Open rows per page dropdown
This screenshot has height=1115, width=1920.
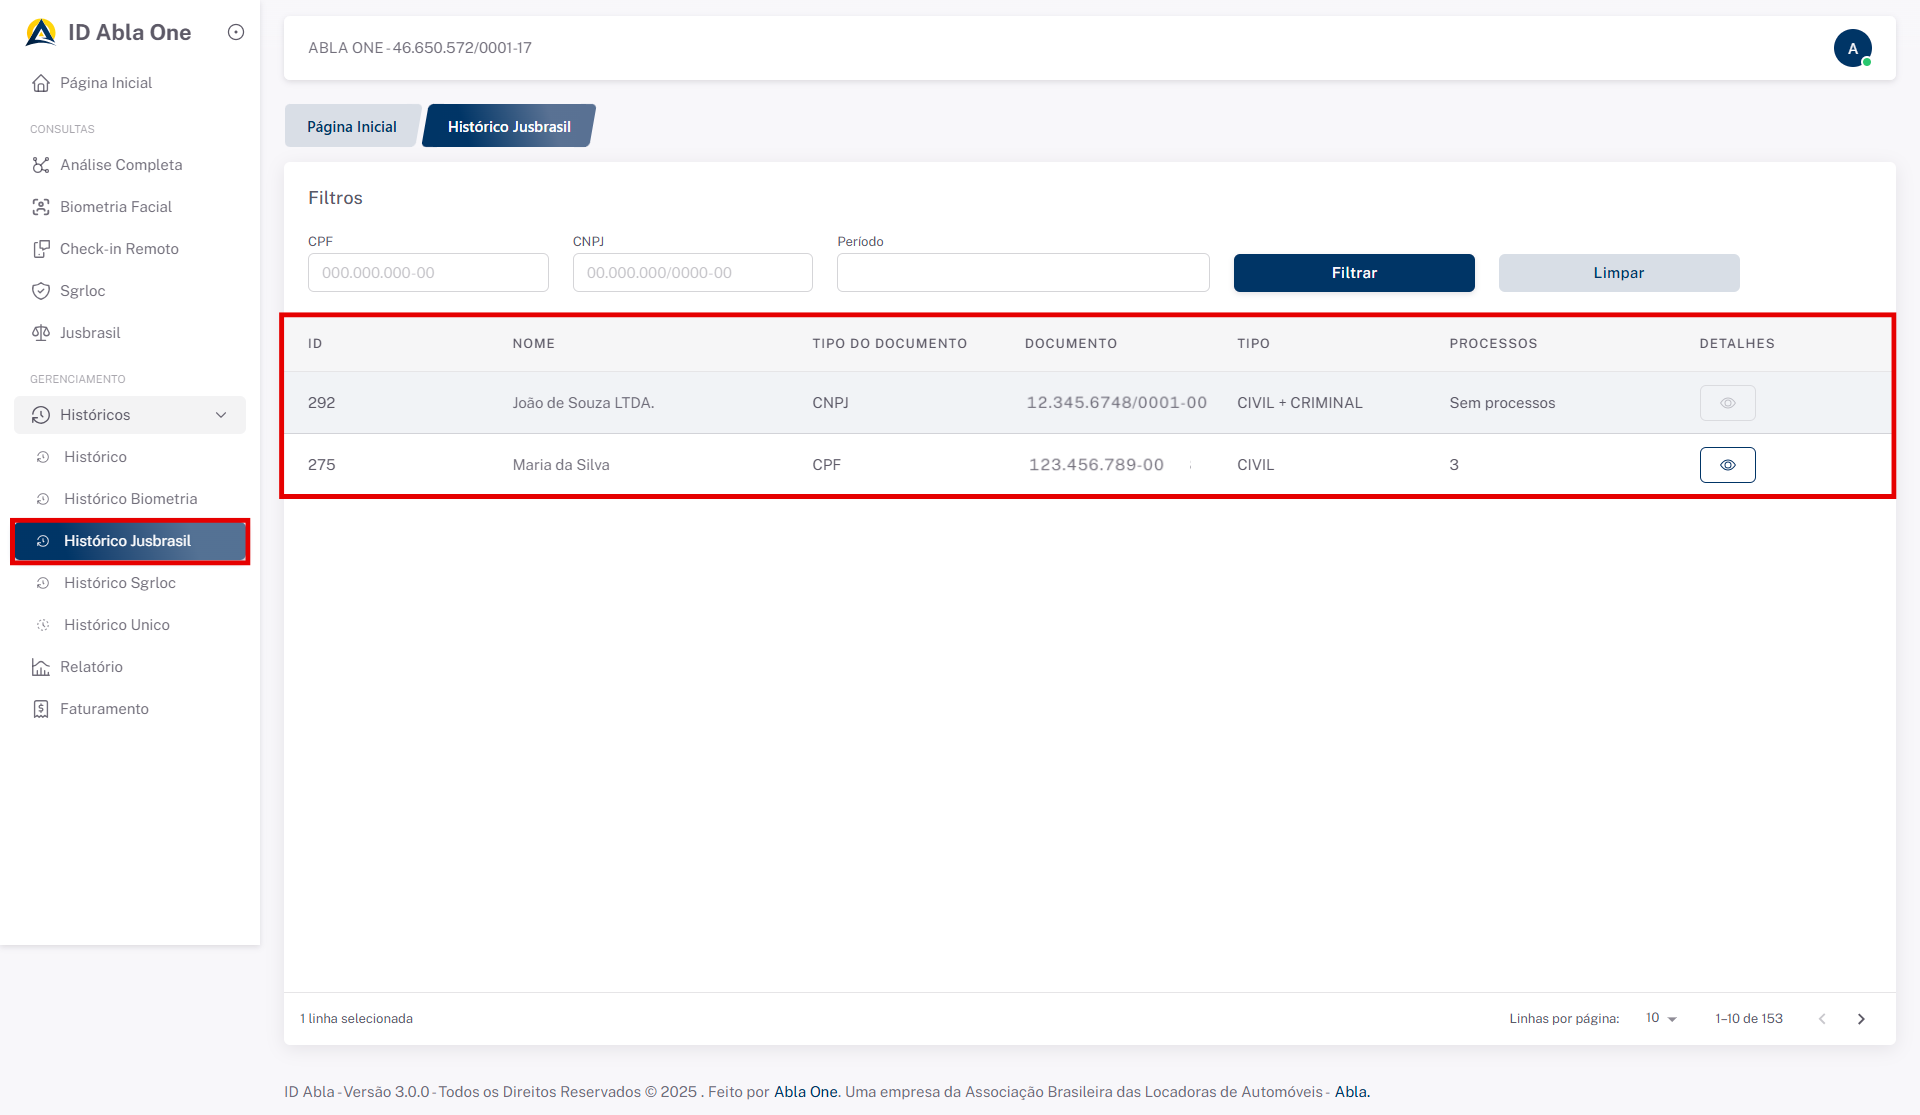(x=1661, y=1018)
